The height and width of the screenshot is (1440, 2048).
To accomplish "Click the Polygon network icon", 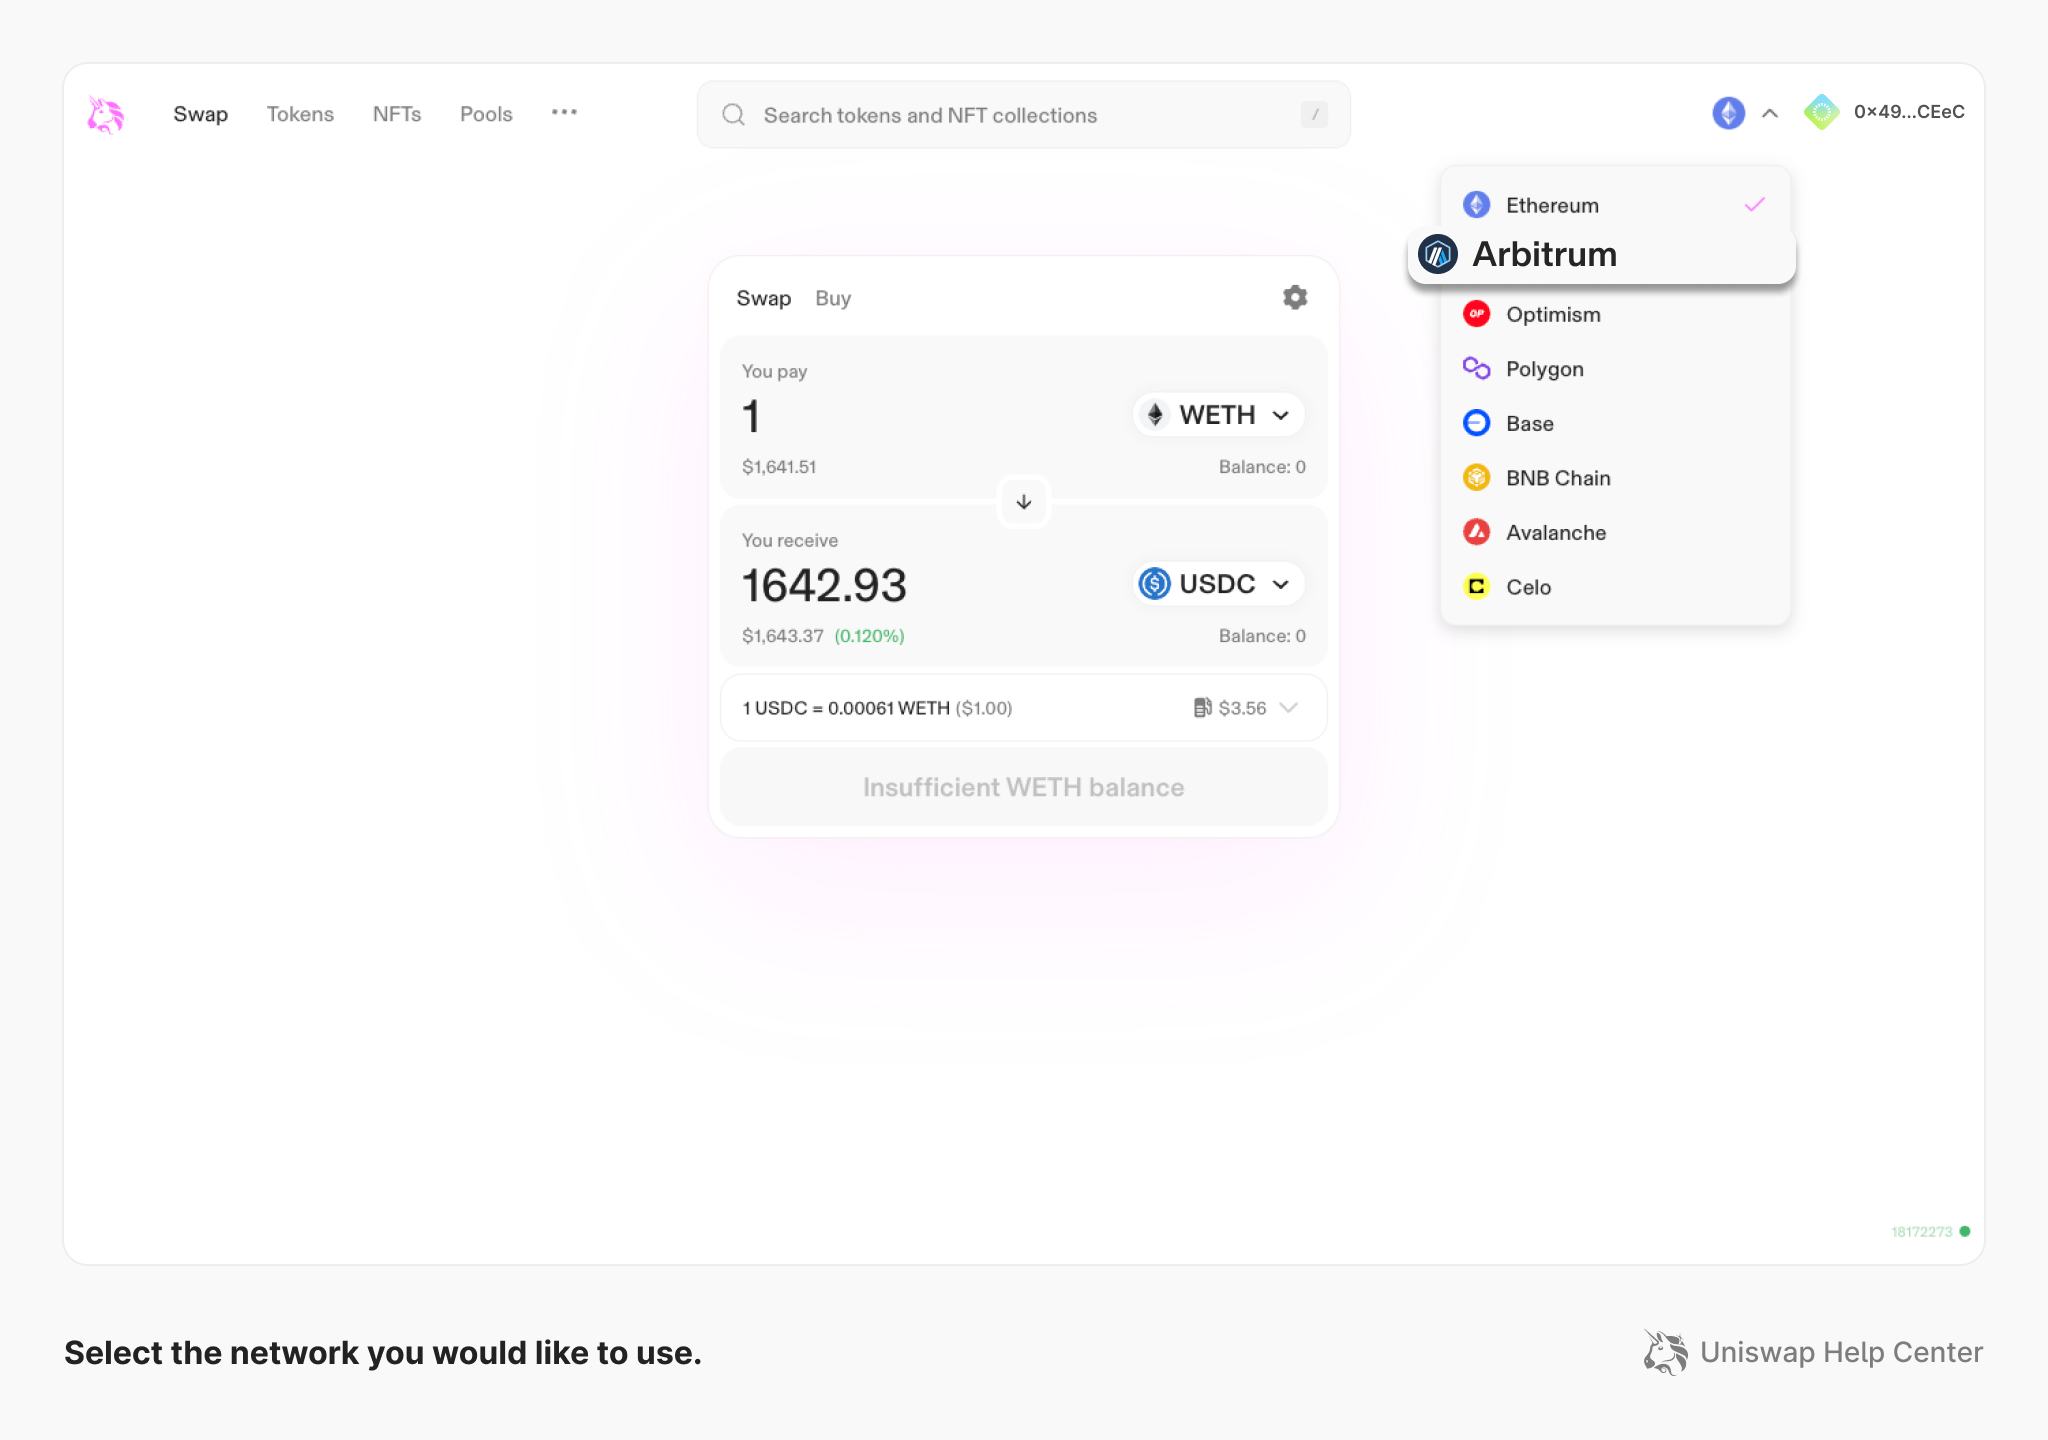I will (1476, 368).
